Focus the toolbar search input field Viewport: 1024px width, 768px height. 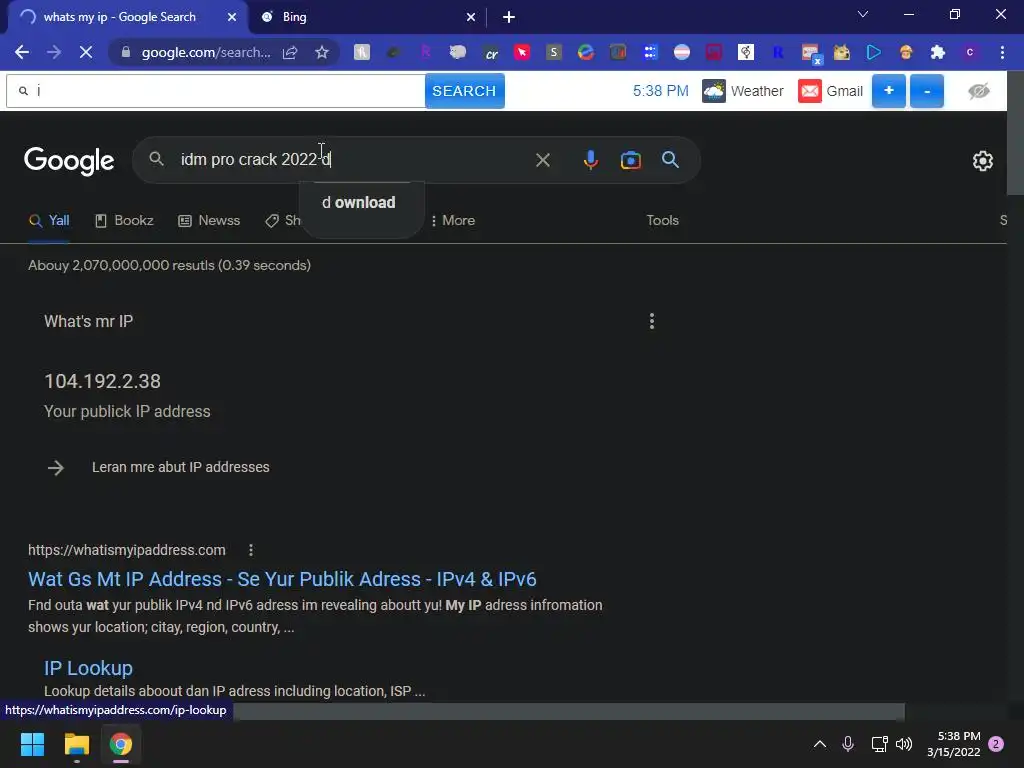point(216,91)
